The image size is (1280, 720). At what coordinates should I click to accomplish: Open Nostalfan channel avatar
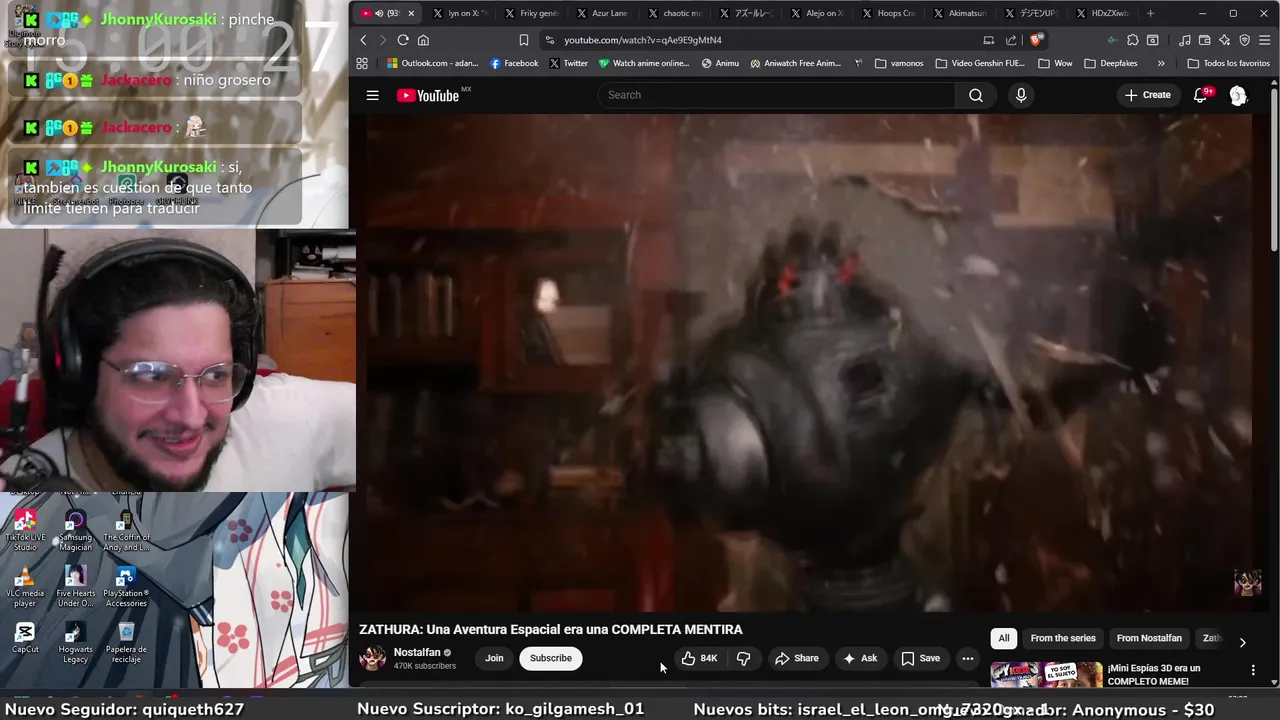[373, 658]
